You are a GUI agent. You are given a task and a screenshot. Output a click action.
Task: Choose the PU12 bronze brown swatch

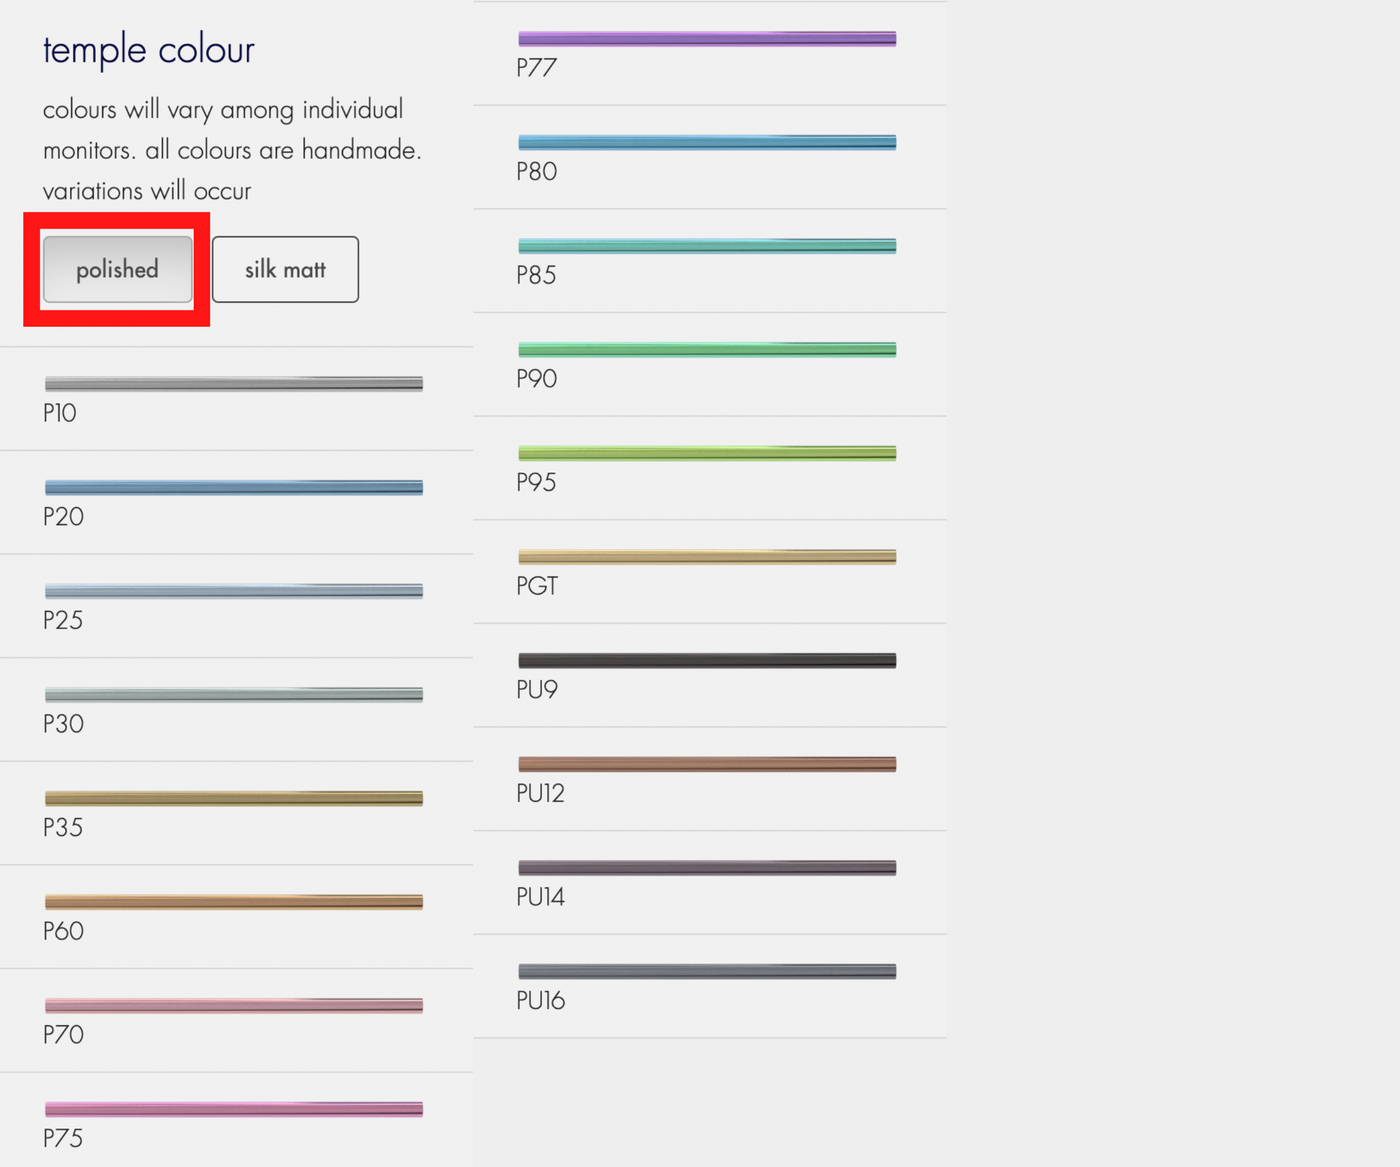point(707,765)
